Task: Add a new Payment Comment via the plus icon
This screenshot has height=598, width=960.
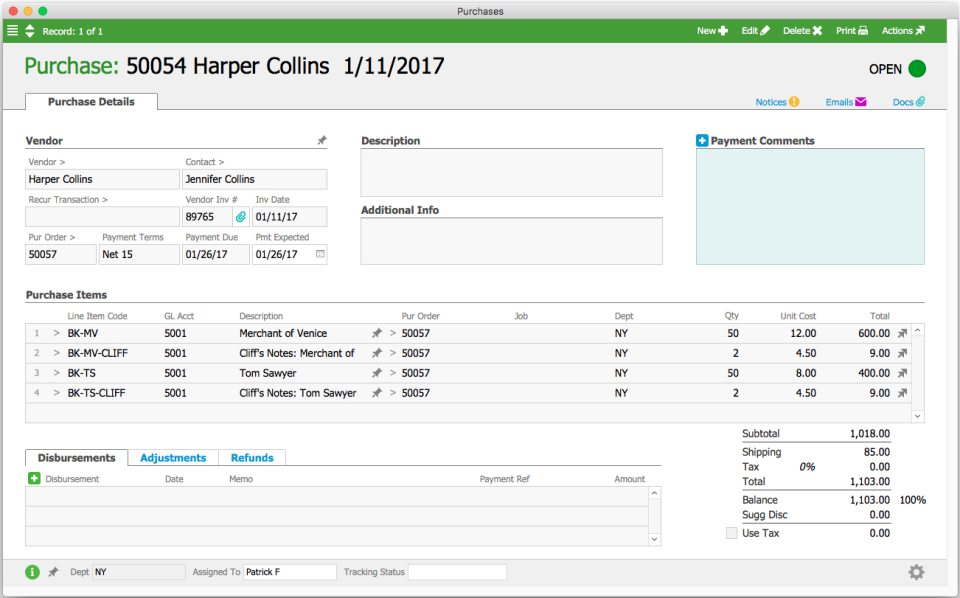Action: point(701,139)
